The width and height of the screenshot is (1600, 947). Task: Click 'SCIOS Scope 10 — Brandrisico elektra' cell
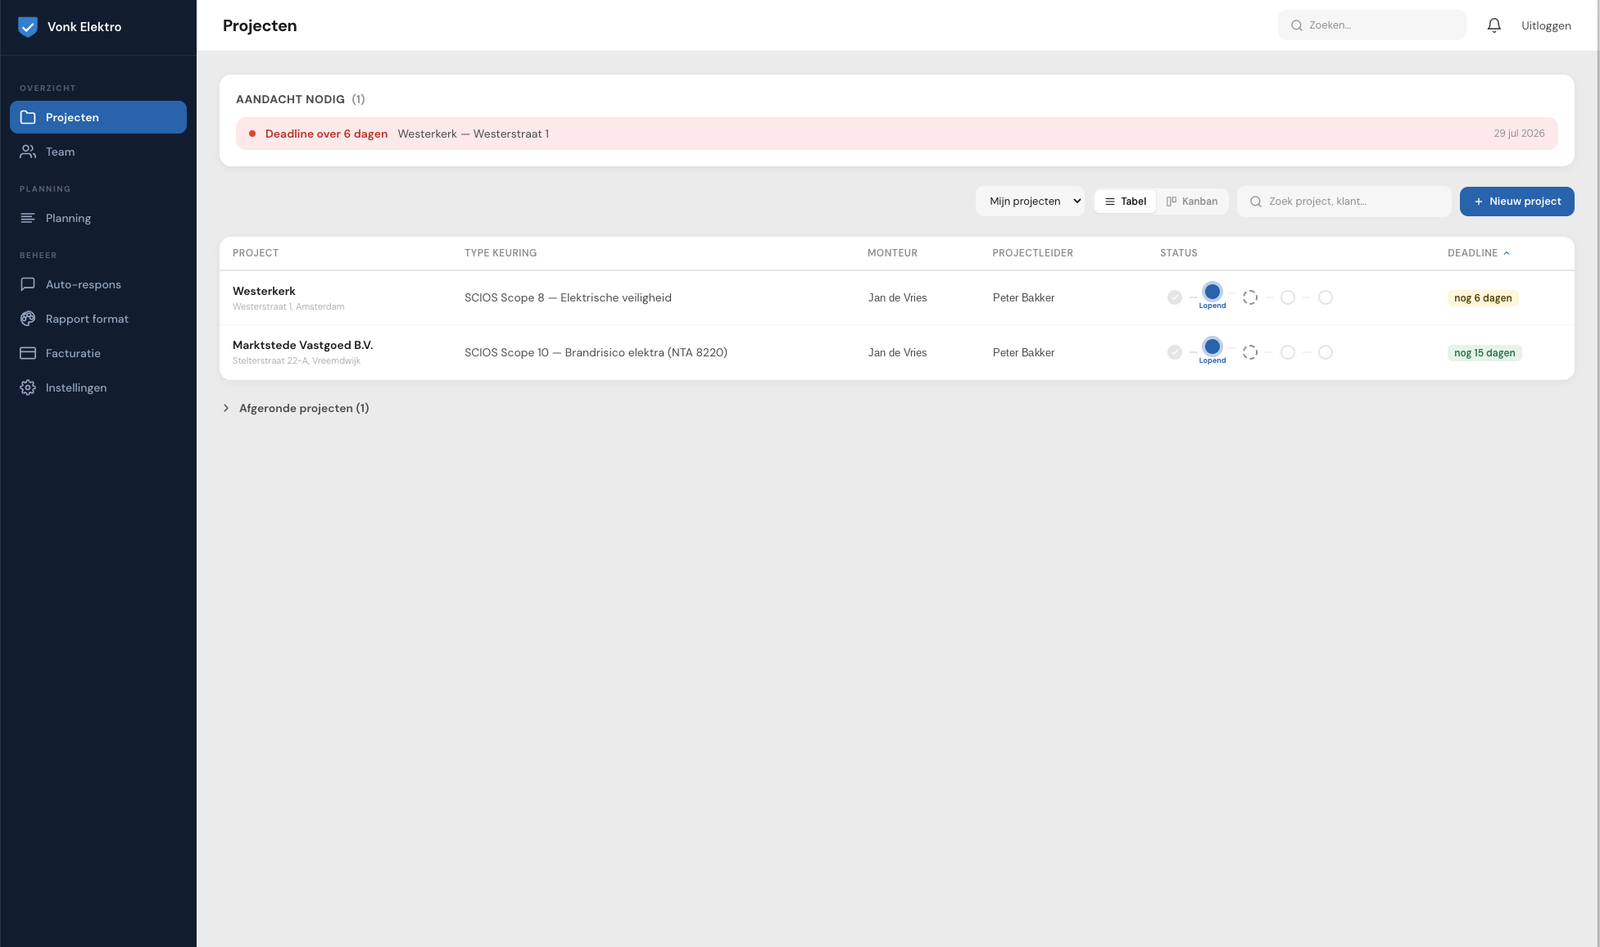point(596,352)
